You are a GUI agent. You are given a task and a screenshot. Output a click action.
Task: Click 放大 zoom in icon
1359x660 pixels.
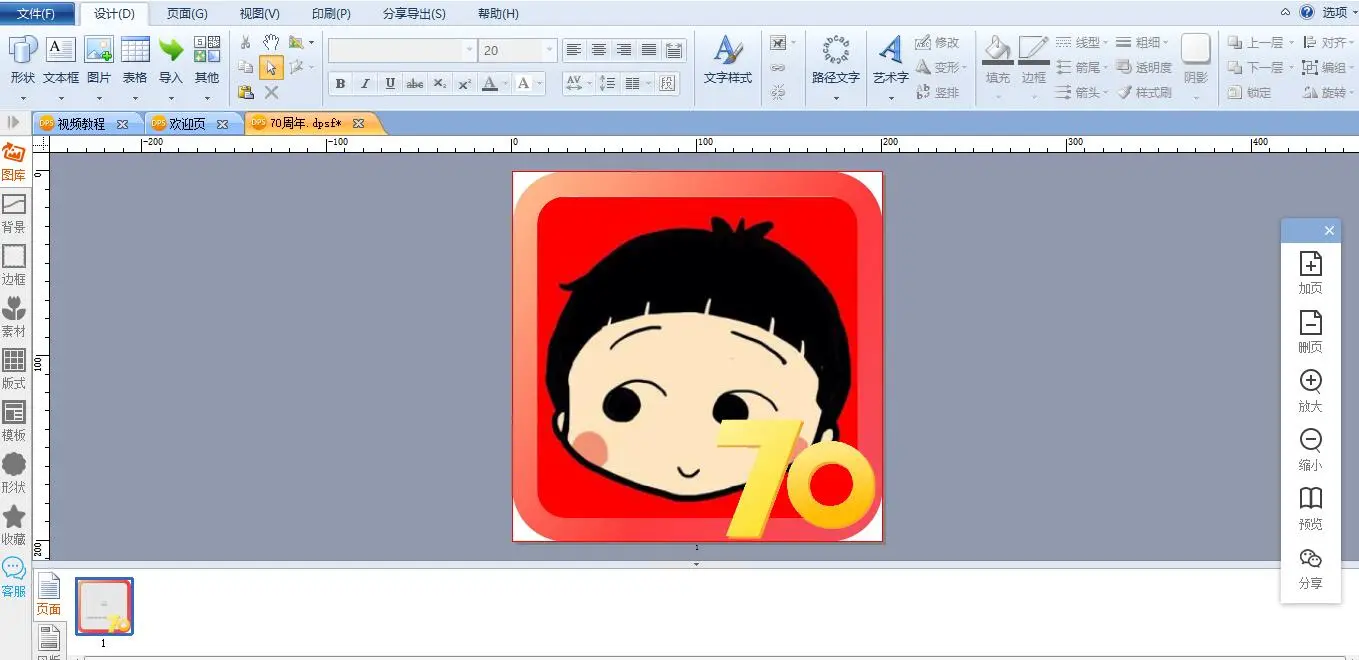click(x=1310, y=390)
